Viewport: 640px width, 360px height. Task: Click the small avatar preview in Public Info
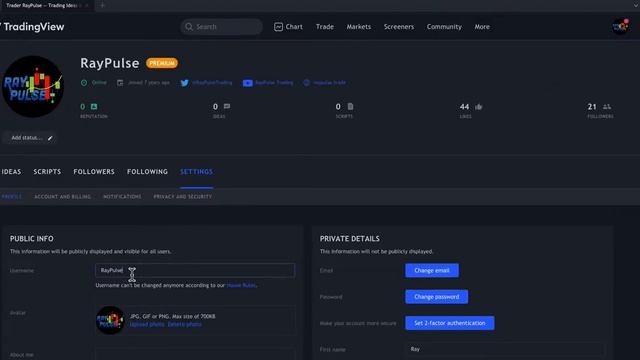(110, 320)
